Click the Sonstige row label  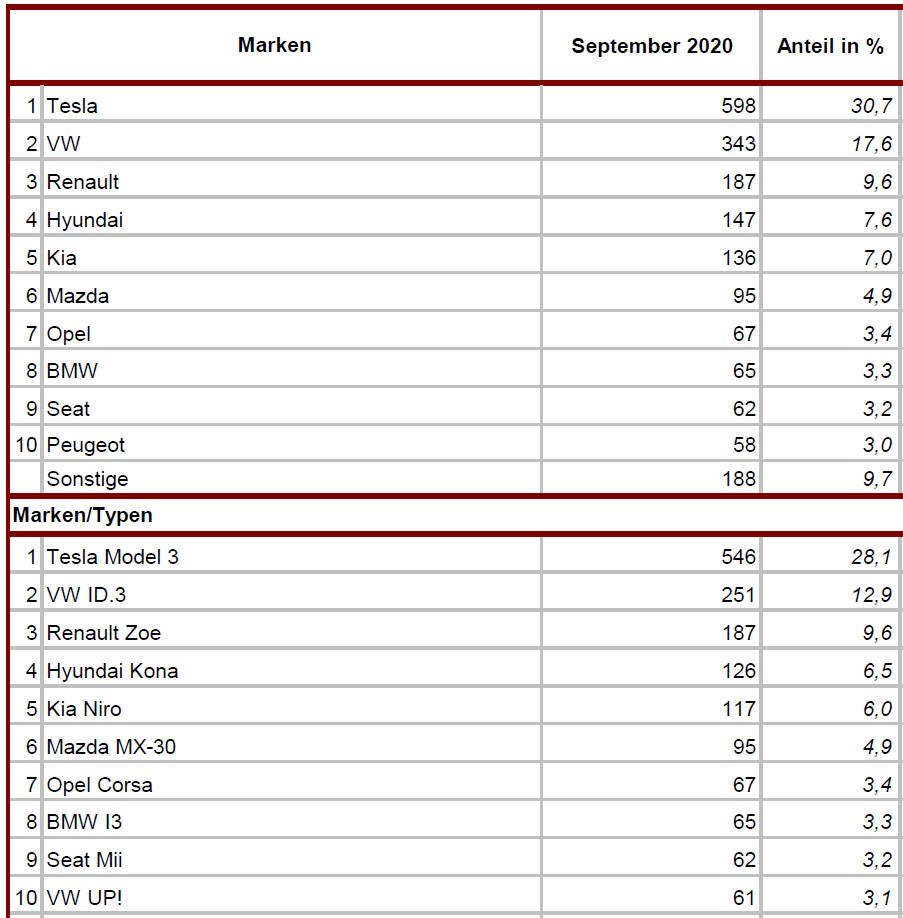coord(88,478)
